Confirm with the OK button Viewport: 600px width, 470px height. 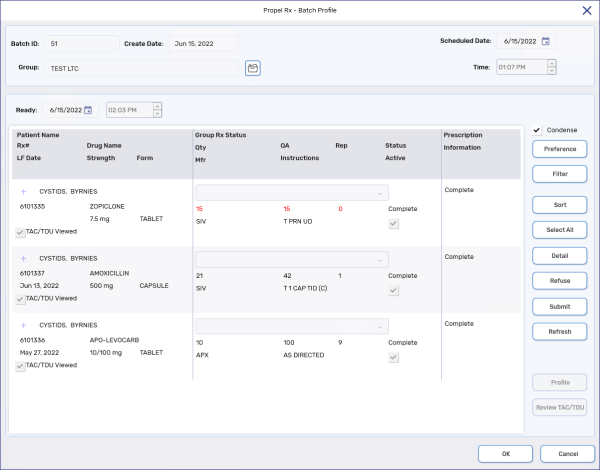pos(504,453)
